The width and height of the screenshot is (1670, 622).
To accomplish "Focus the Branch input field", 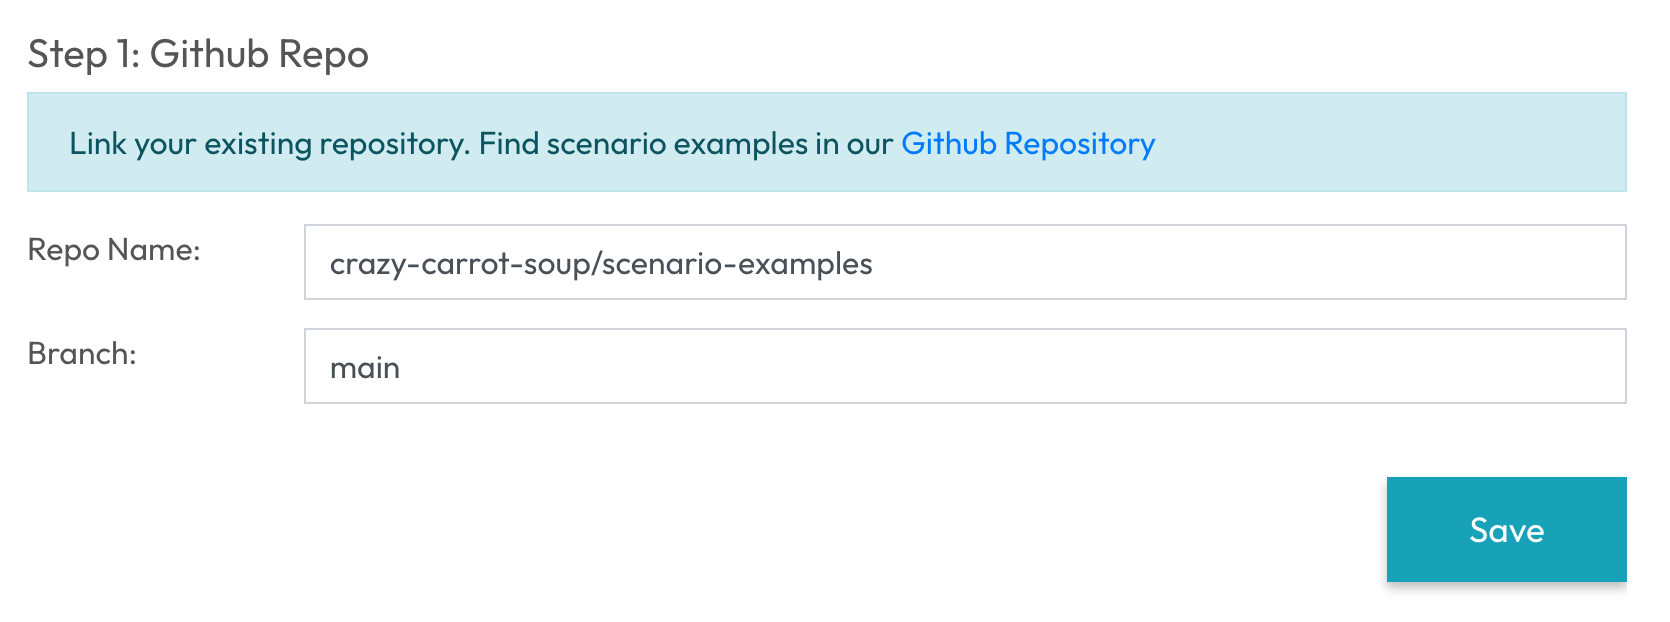I will pyautogui.click(x=964, y=366).
